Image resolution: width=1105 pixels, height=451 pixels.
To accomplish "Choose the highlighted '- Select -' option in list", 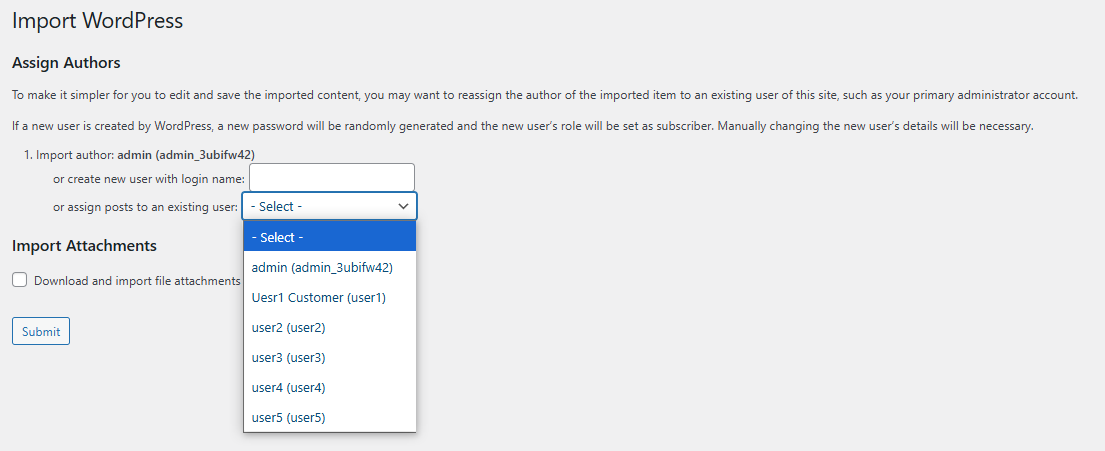I will click(x=330, y=237).
